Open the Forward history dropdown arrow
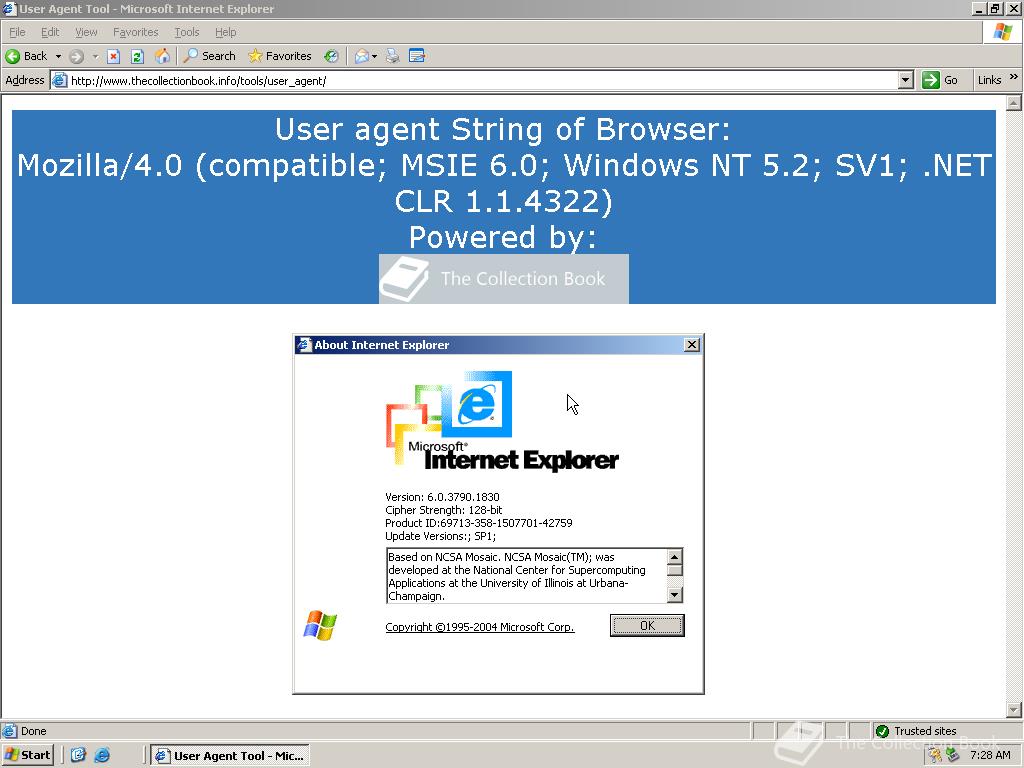Viewport: 1024px width, 768px height. tap(95, 57)
